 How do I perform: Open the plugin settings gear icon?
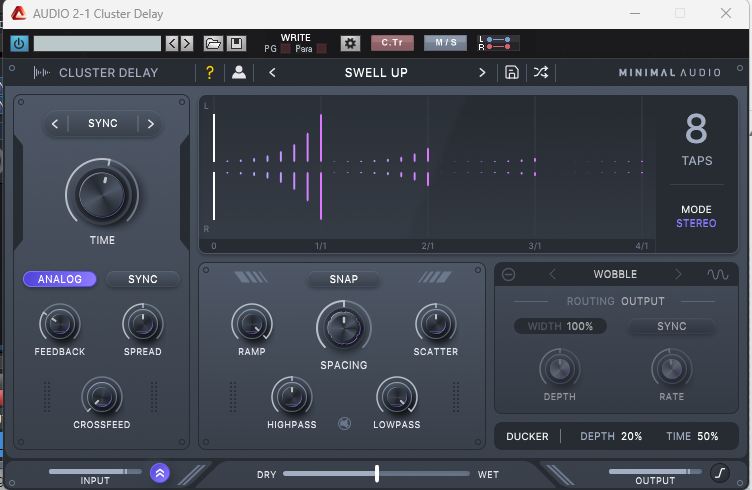point(351,44)
